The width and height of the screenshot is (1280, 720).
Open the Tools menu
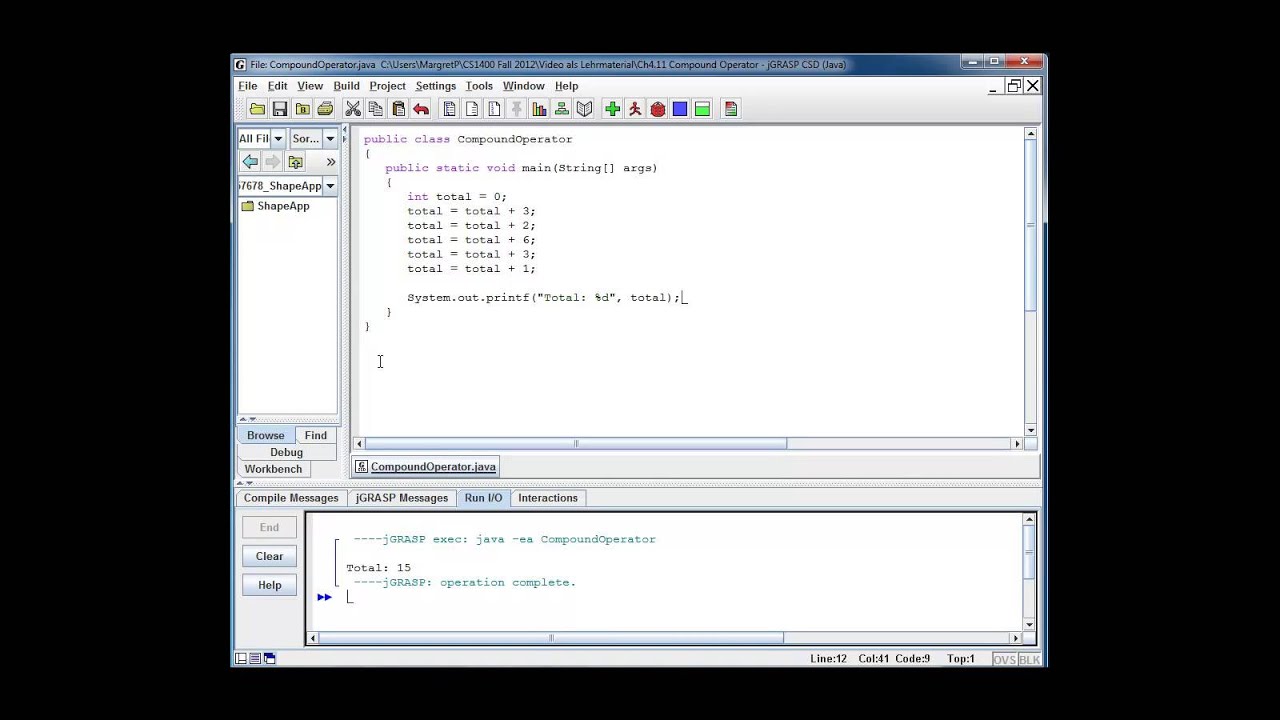(479, 86)
